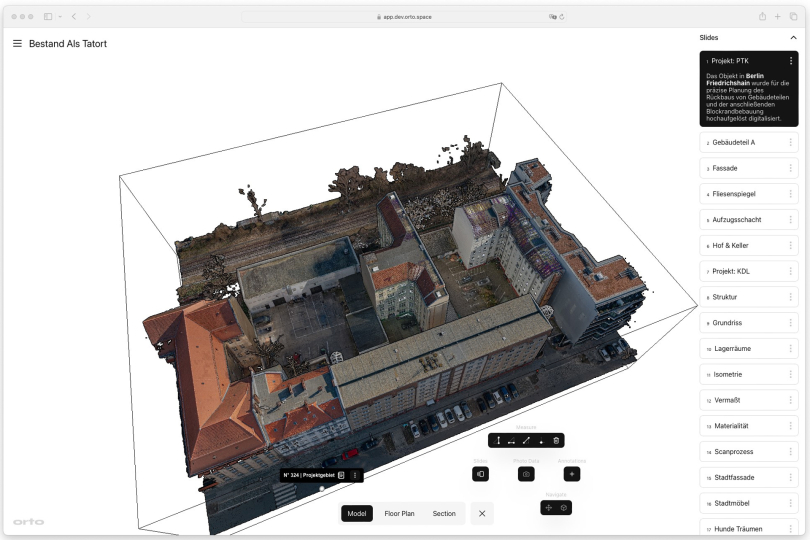Click the Navigate 3D cube icon
This screenshot has width=810, height=540.
point(564,508)
